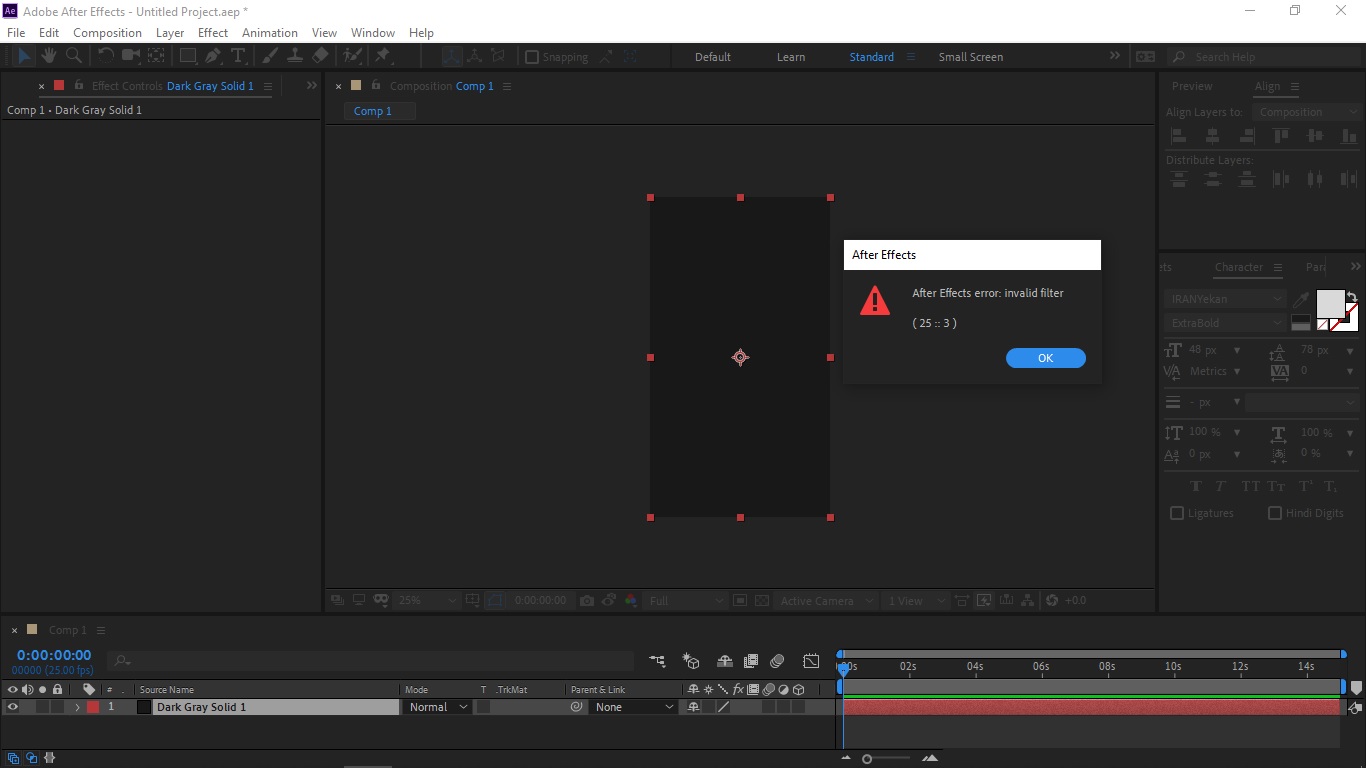Open the Layer menu
The height and width of the screenshot is (768, 1366).
click(x=170, y=33)
